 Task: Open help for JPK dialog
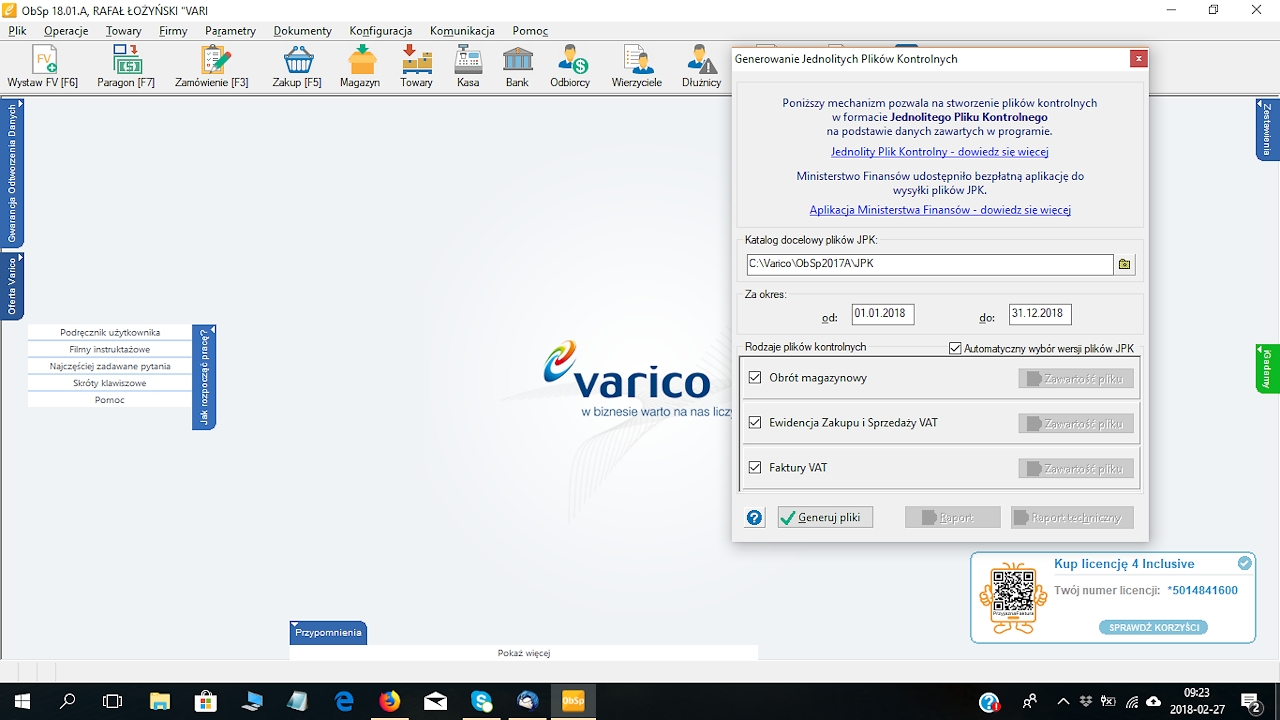755,517
